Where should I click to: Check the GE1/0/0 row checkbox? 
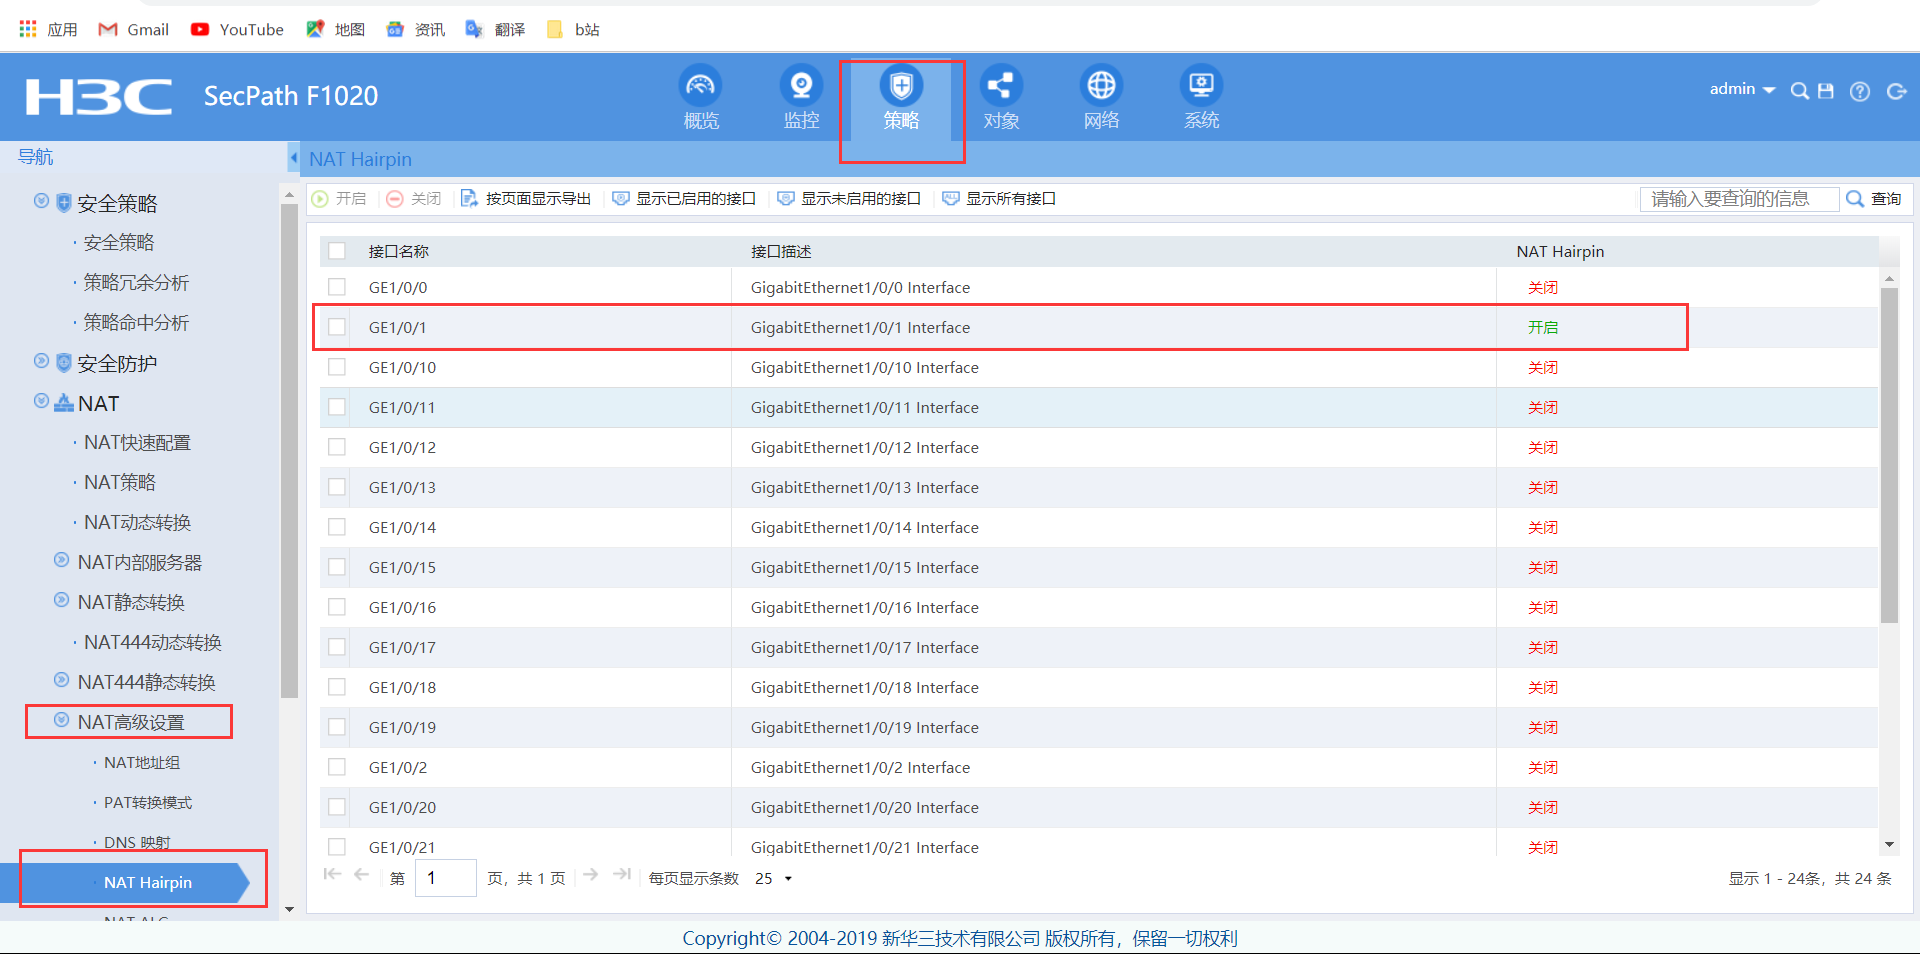(337, 287)
